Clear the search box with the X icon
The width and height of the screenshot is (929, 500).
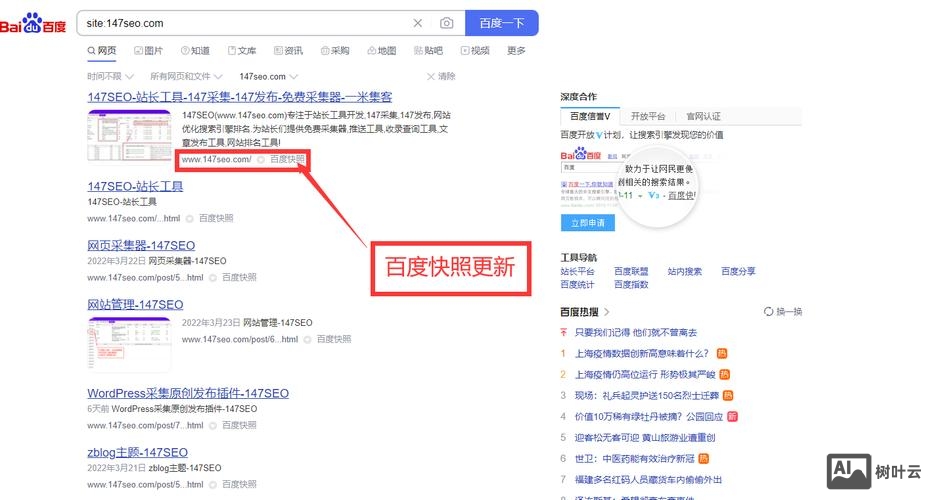click(418, 23)
